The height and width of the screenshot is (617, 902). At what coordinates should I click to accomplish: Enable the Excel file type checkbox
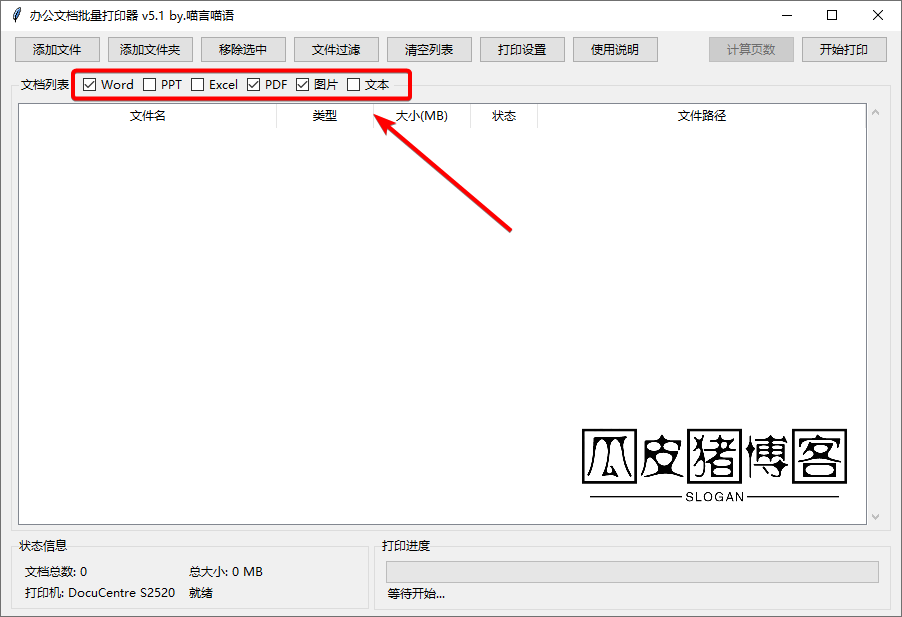point(198,85)
